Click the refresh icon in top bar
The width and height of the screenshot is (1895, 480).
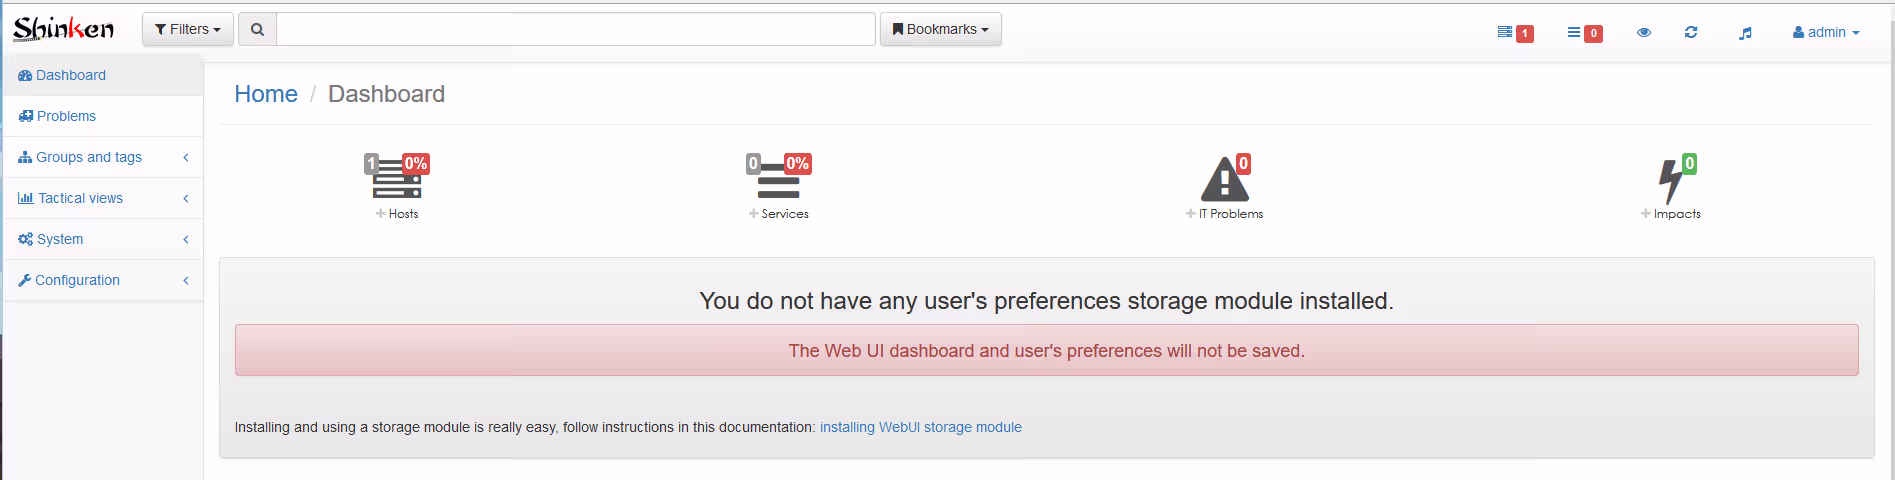coord(1691,33)
